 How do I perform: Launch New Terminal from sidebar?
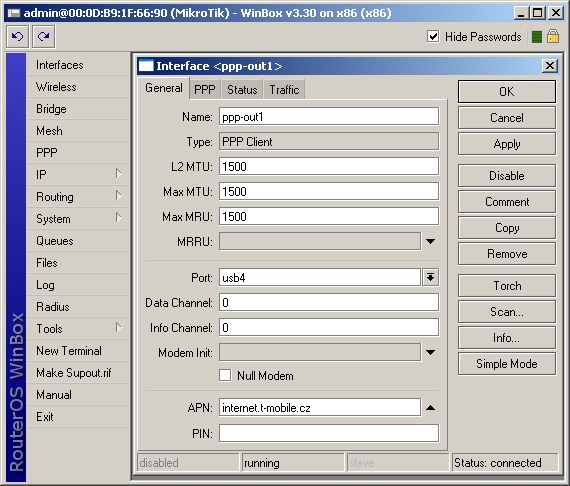point(78,350)
